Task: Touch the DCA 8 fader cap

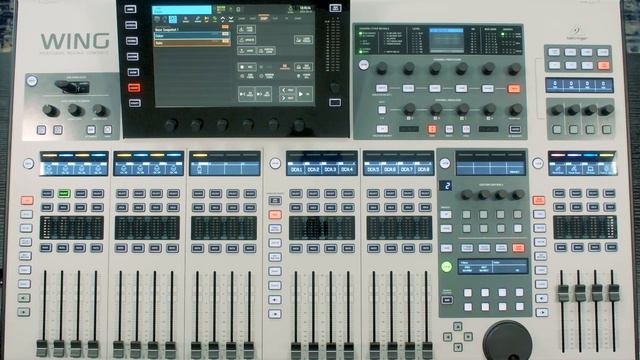Action: coord(427,351)
